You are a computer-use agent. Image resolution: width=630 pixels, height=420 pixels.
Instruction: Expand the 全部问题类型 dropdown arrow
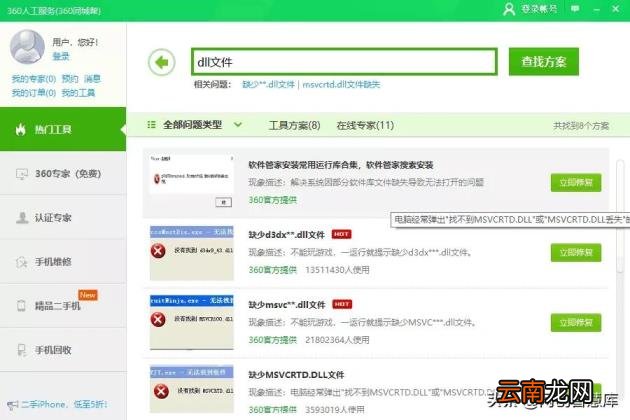[x=238, y=125]
